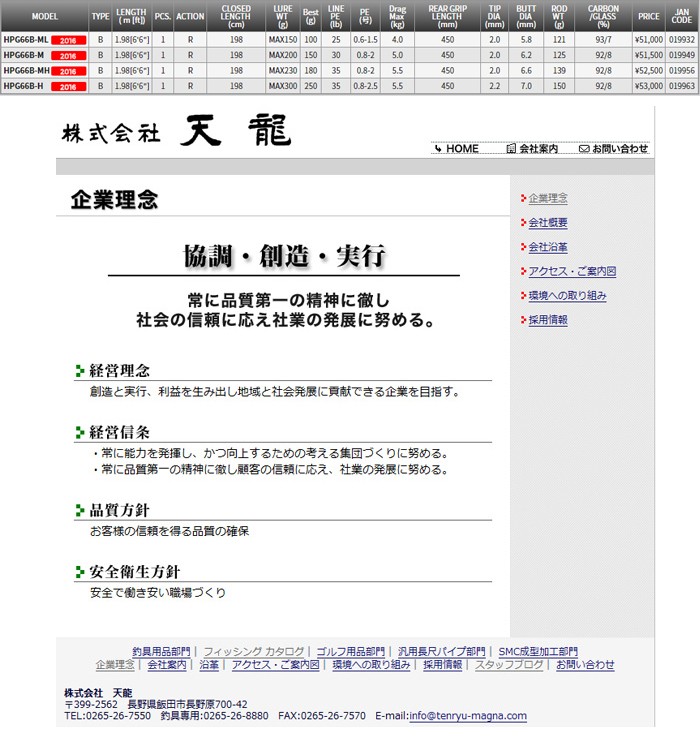Select 企業理念 in the sidebar
The image size is (700, 756).
tap(548, 198)
